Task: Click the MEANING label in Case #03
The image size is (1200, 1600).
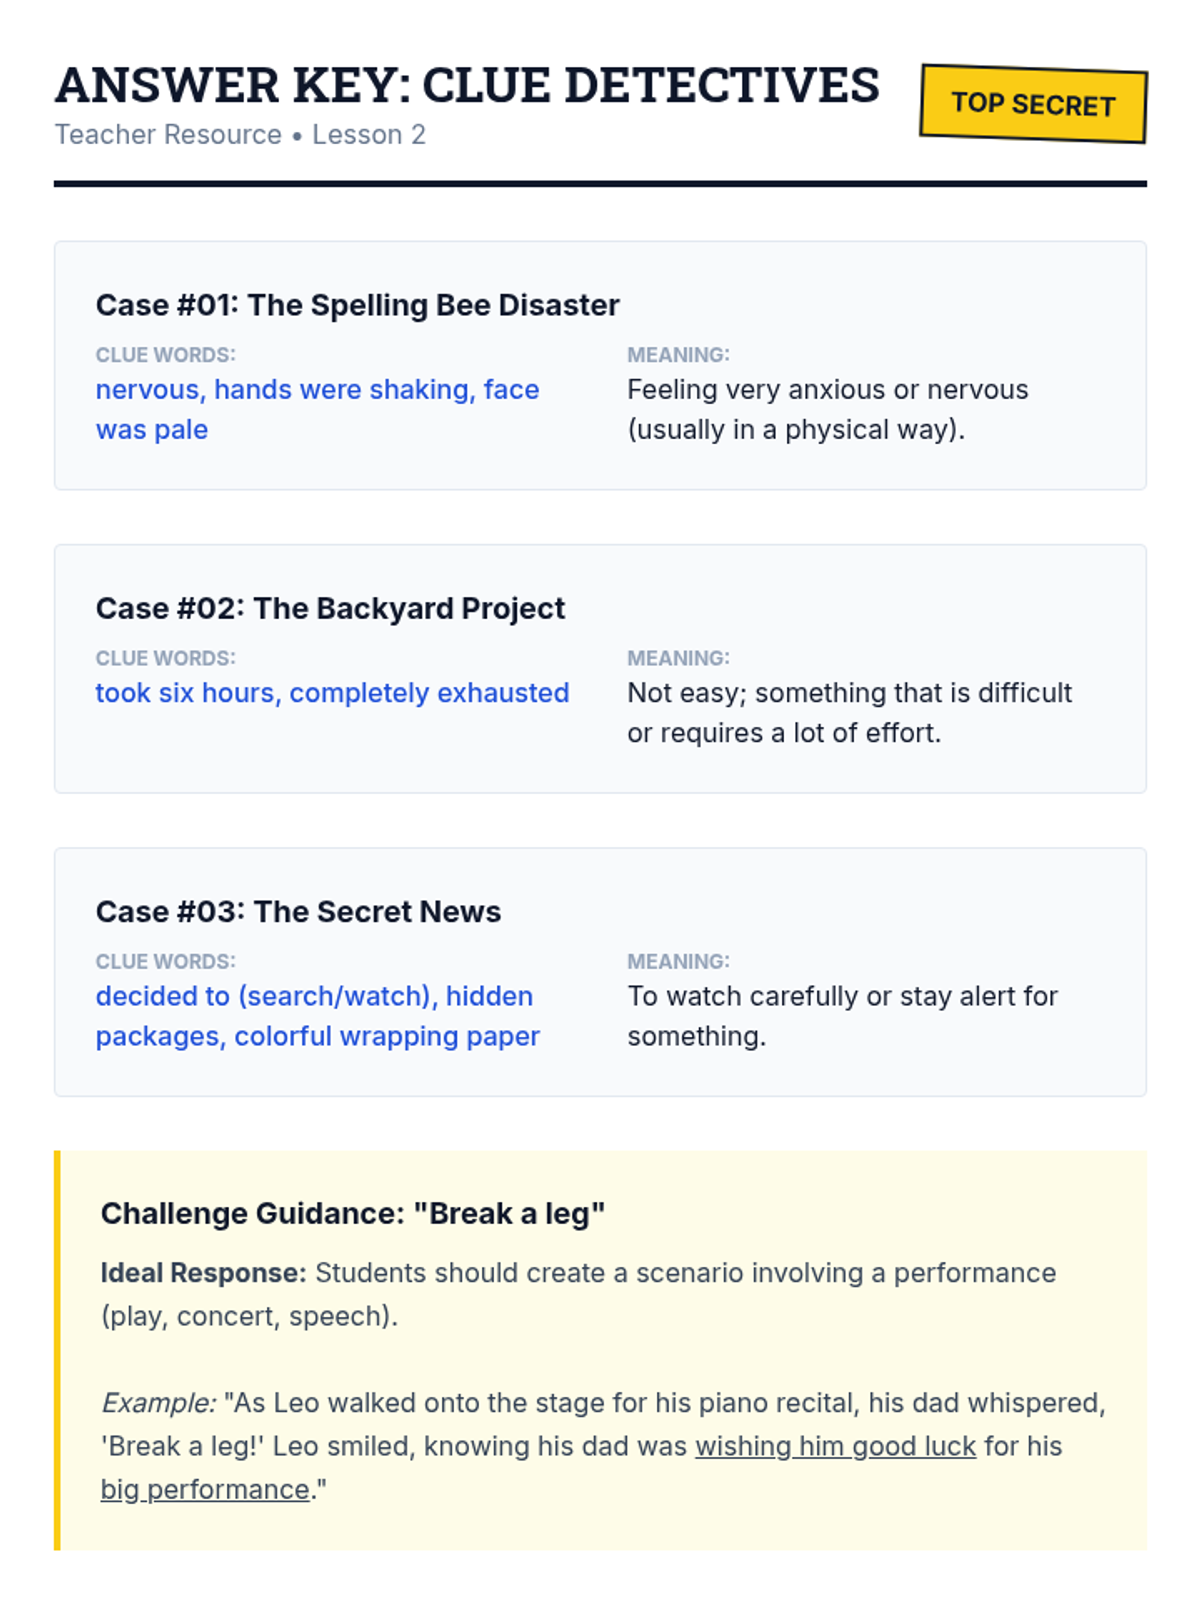Action: (678, 962)
